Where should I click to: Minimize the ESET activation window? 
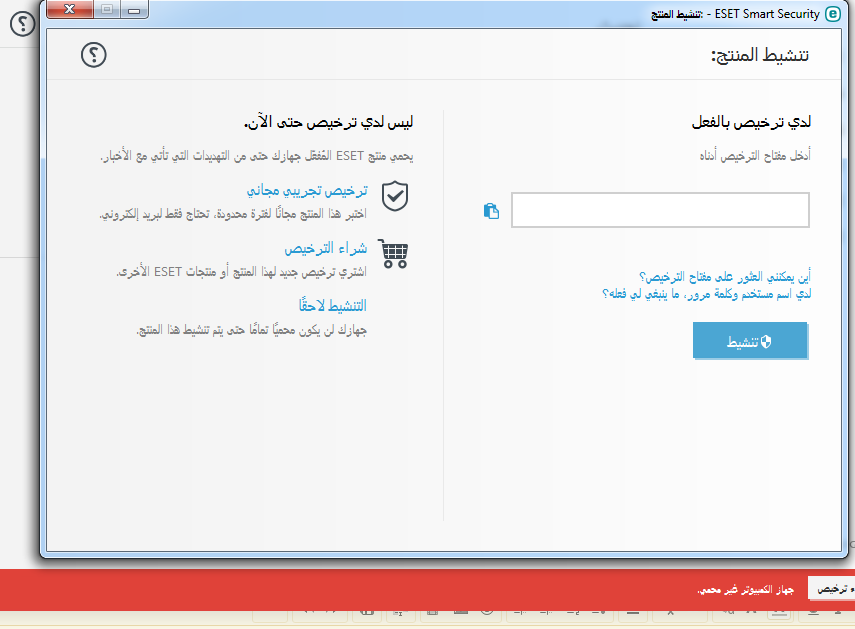tap(134, 9)
